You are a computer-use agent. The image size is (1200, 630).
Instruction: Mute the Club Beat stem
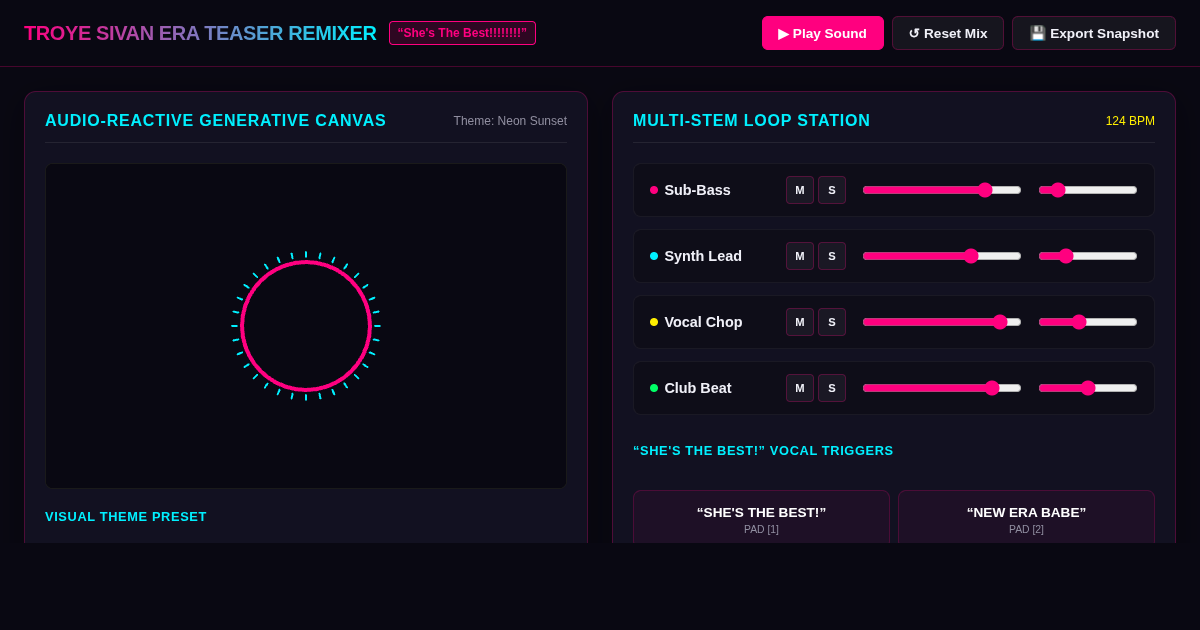800,388
